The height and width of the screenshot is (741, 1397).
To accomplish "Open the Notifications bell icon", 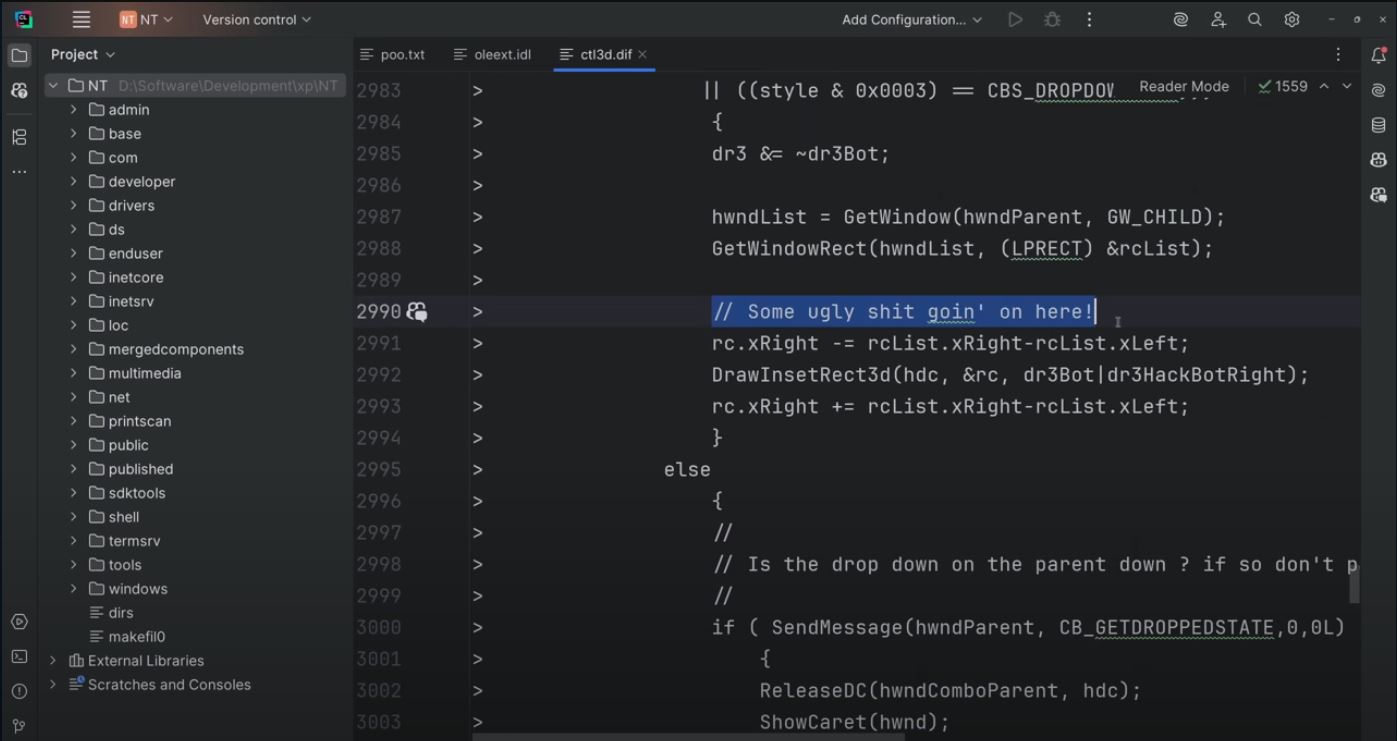I will click(1378, 55).
